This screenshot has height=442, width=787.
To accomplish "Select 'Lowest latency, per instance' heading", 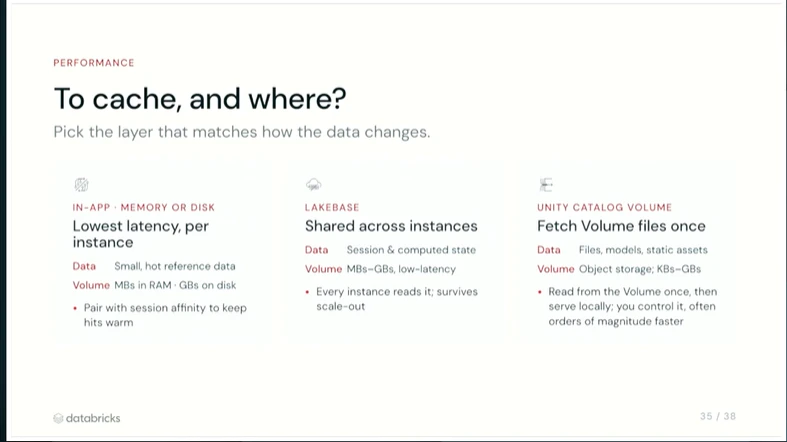I will (141, 234).
